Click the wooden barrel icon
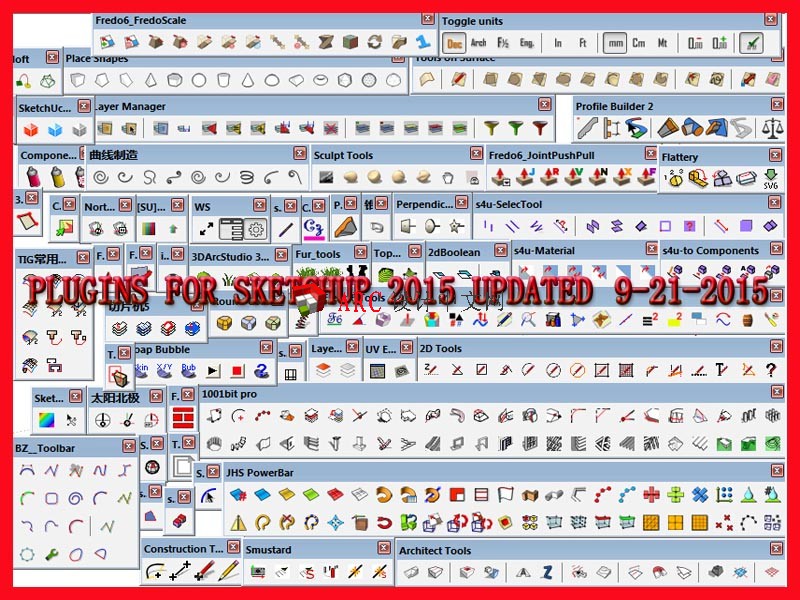Screen dimensions: 800x600 (747, 319)
